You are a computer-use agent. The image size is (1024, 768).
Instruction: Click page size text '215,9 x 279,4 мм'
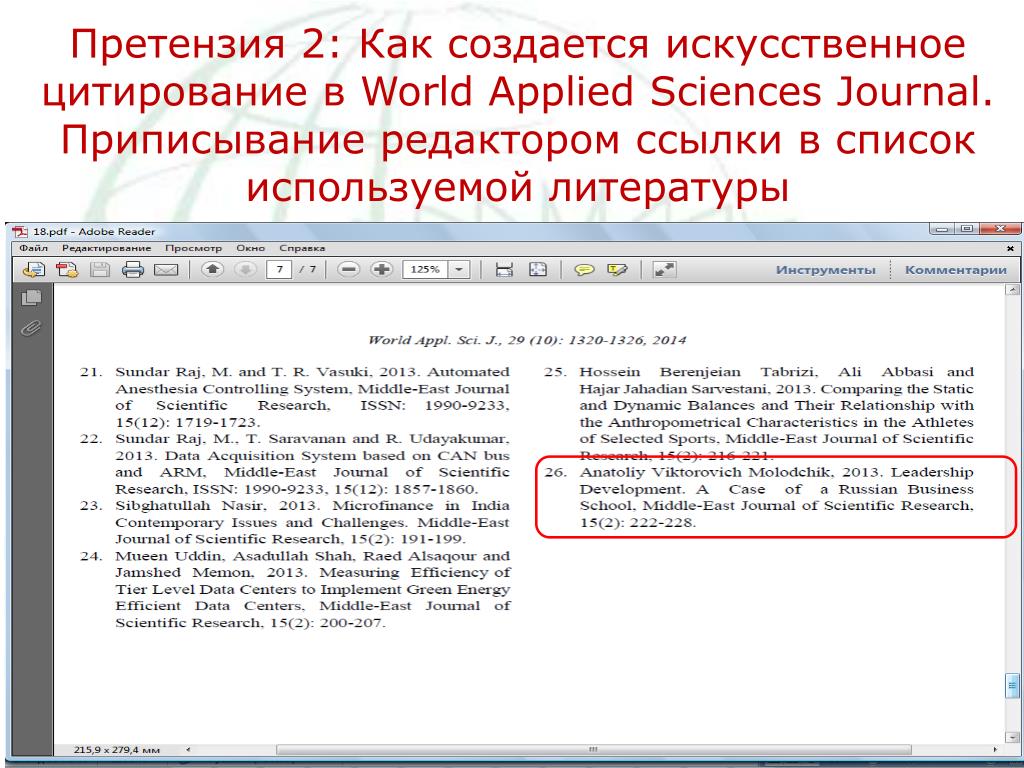[x=117, y=750]
